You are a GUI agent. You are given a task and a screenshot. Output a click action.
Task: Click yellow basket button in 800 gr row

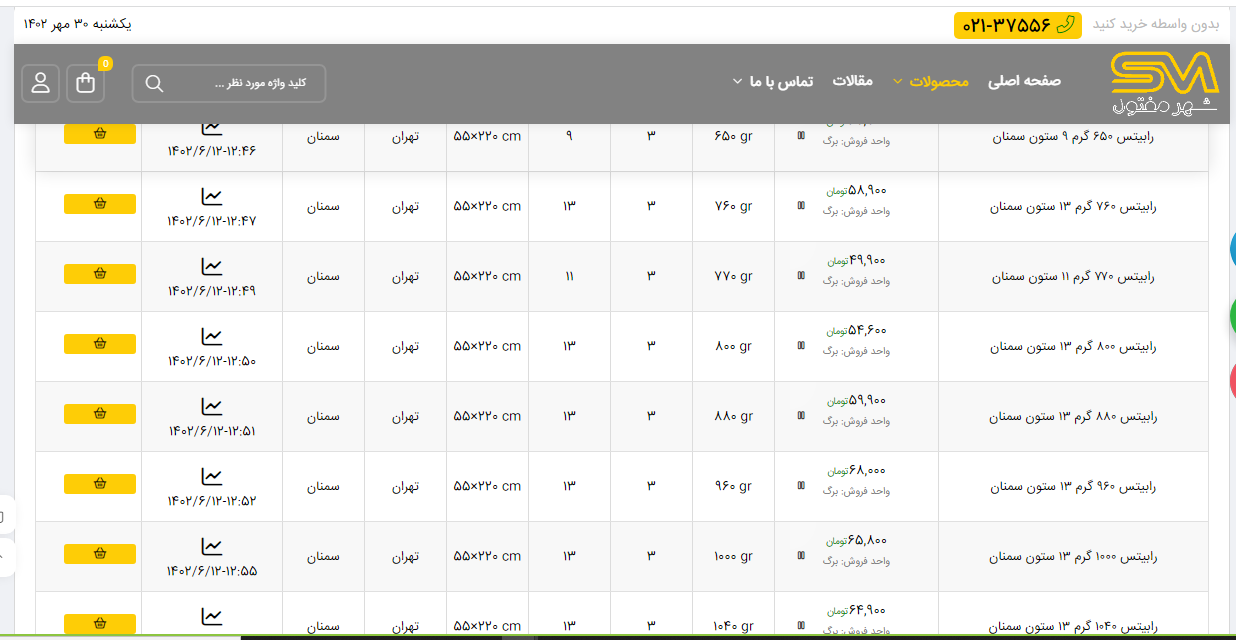[x=100, y=343]
